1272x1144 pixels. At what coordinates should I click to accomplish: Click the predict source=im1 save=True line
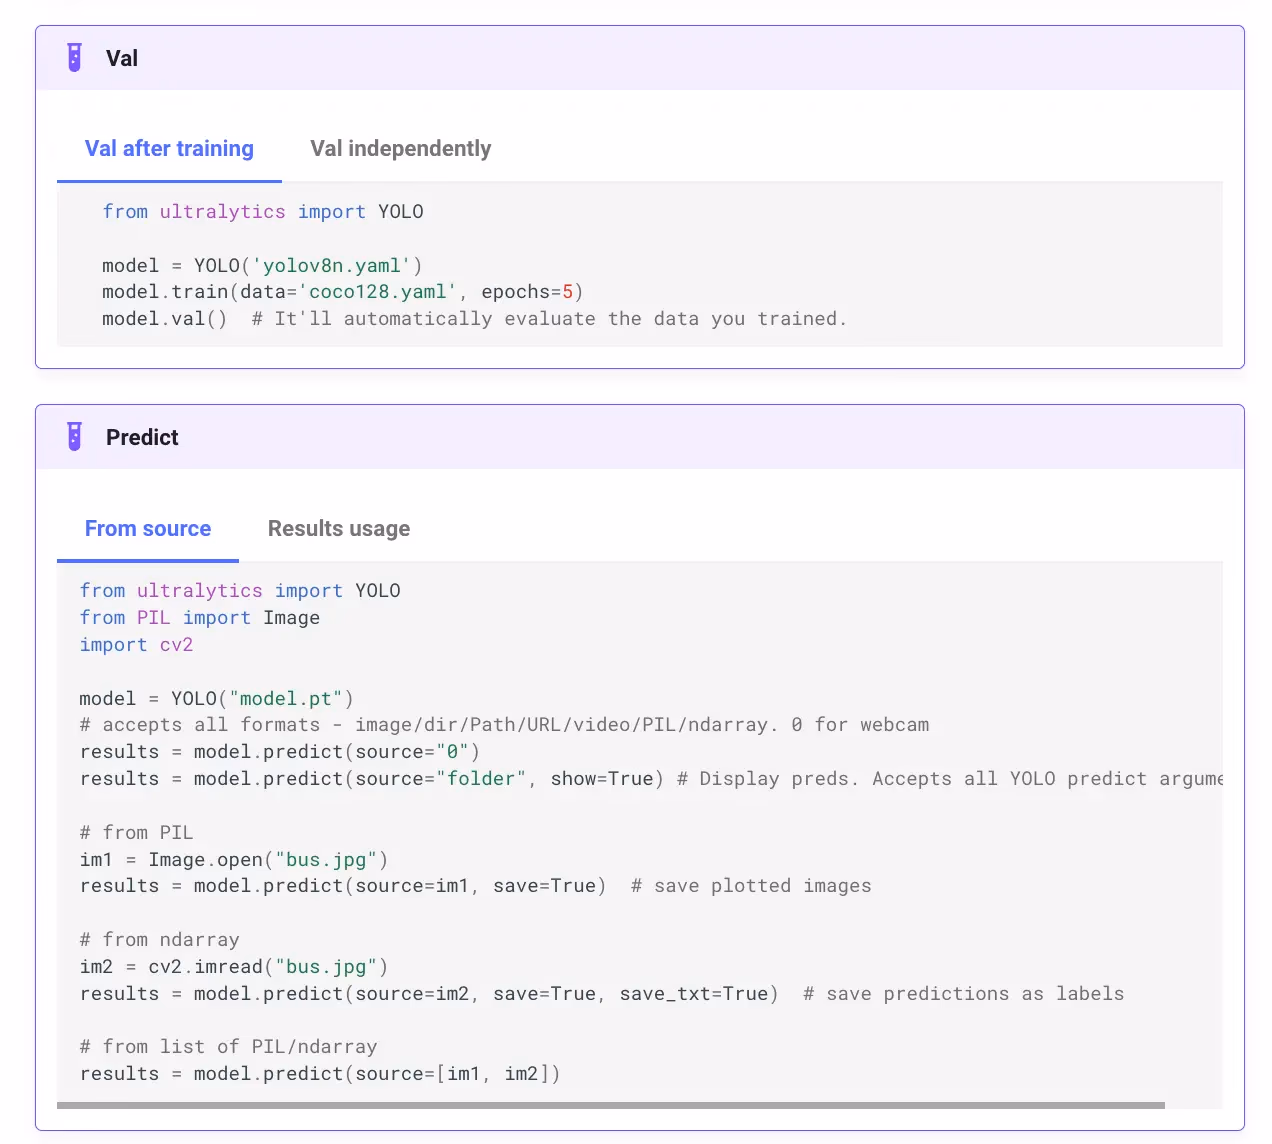pyautogui.click(x=475, y=886)
